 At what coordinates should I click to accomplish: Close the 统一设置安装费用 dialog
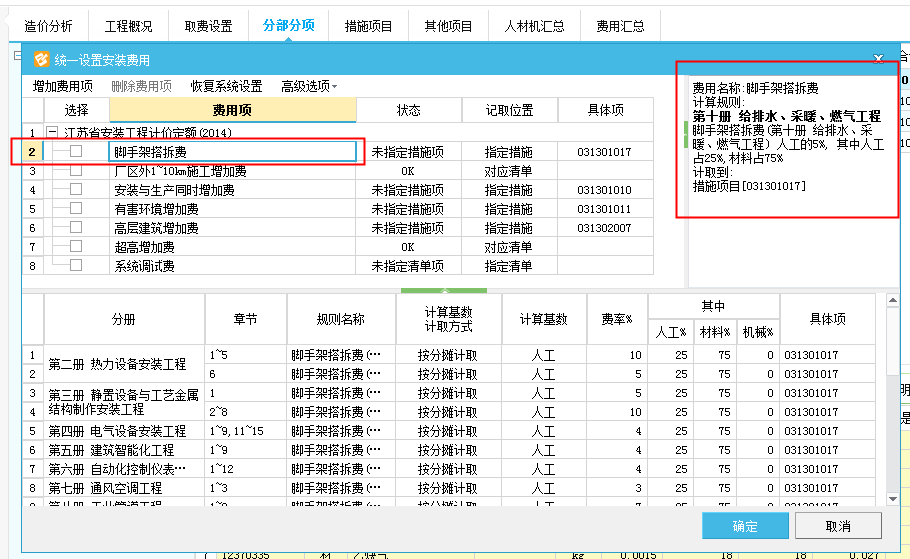(878, 60)
